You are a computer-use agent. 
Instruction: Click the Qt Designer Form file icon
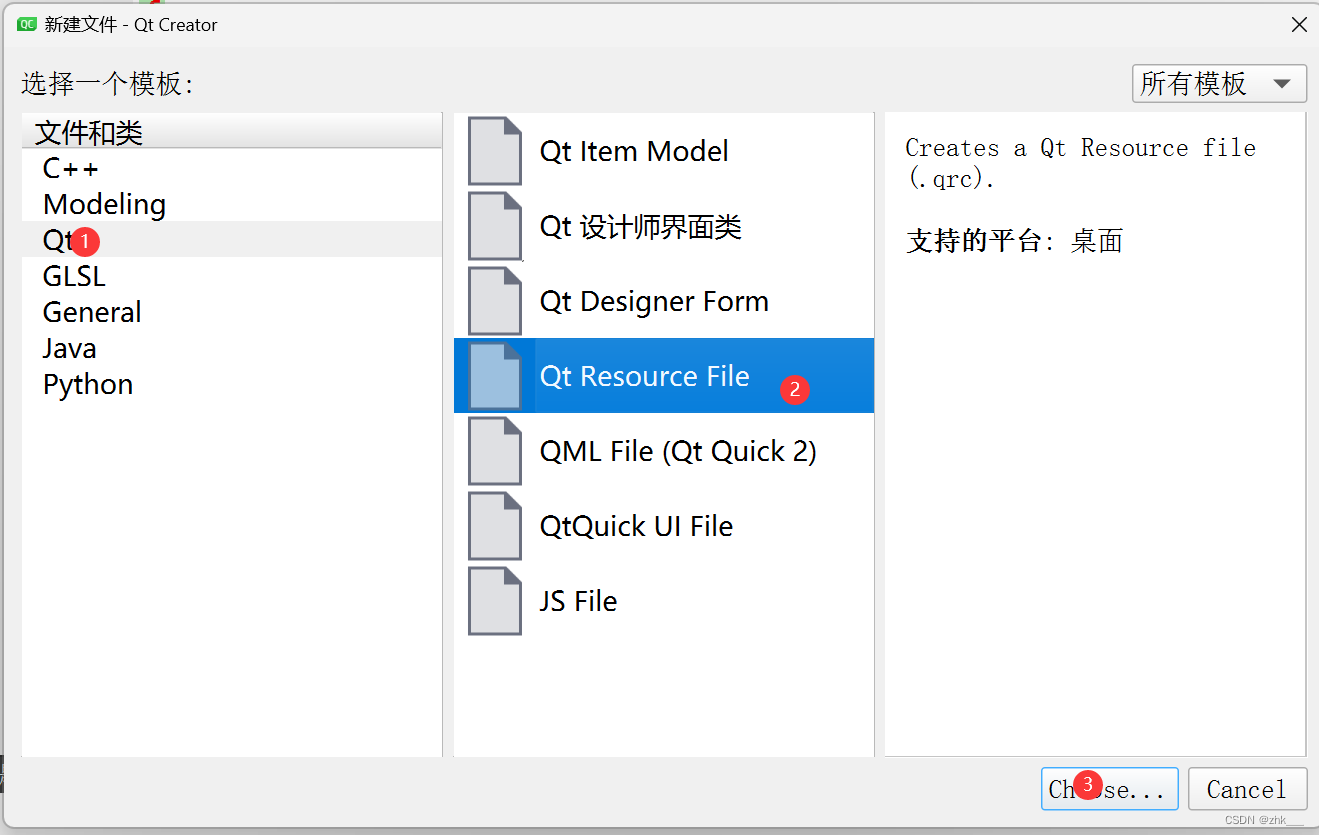[x=495, y=301]
